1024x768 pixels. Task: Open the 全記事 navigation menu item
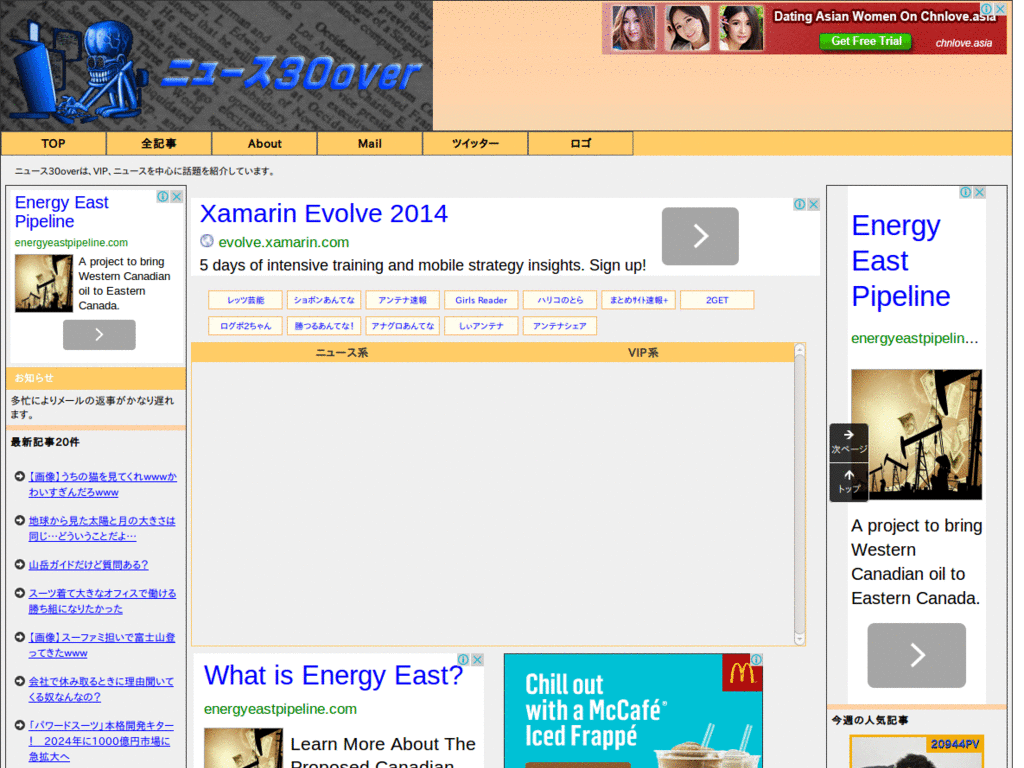click(x=158, y=144)
